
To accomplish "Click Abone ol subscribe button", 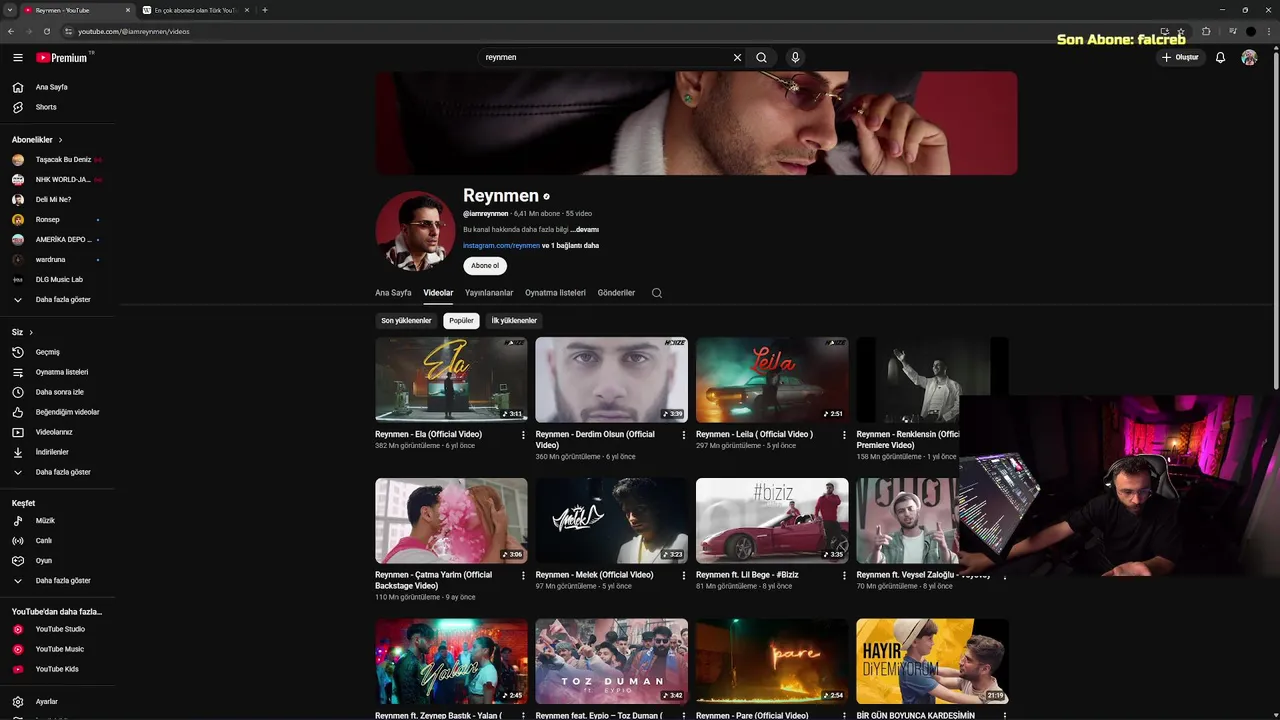I will point(485,266).
